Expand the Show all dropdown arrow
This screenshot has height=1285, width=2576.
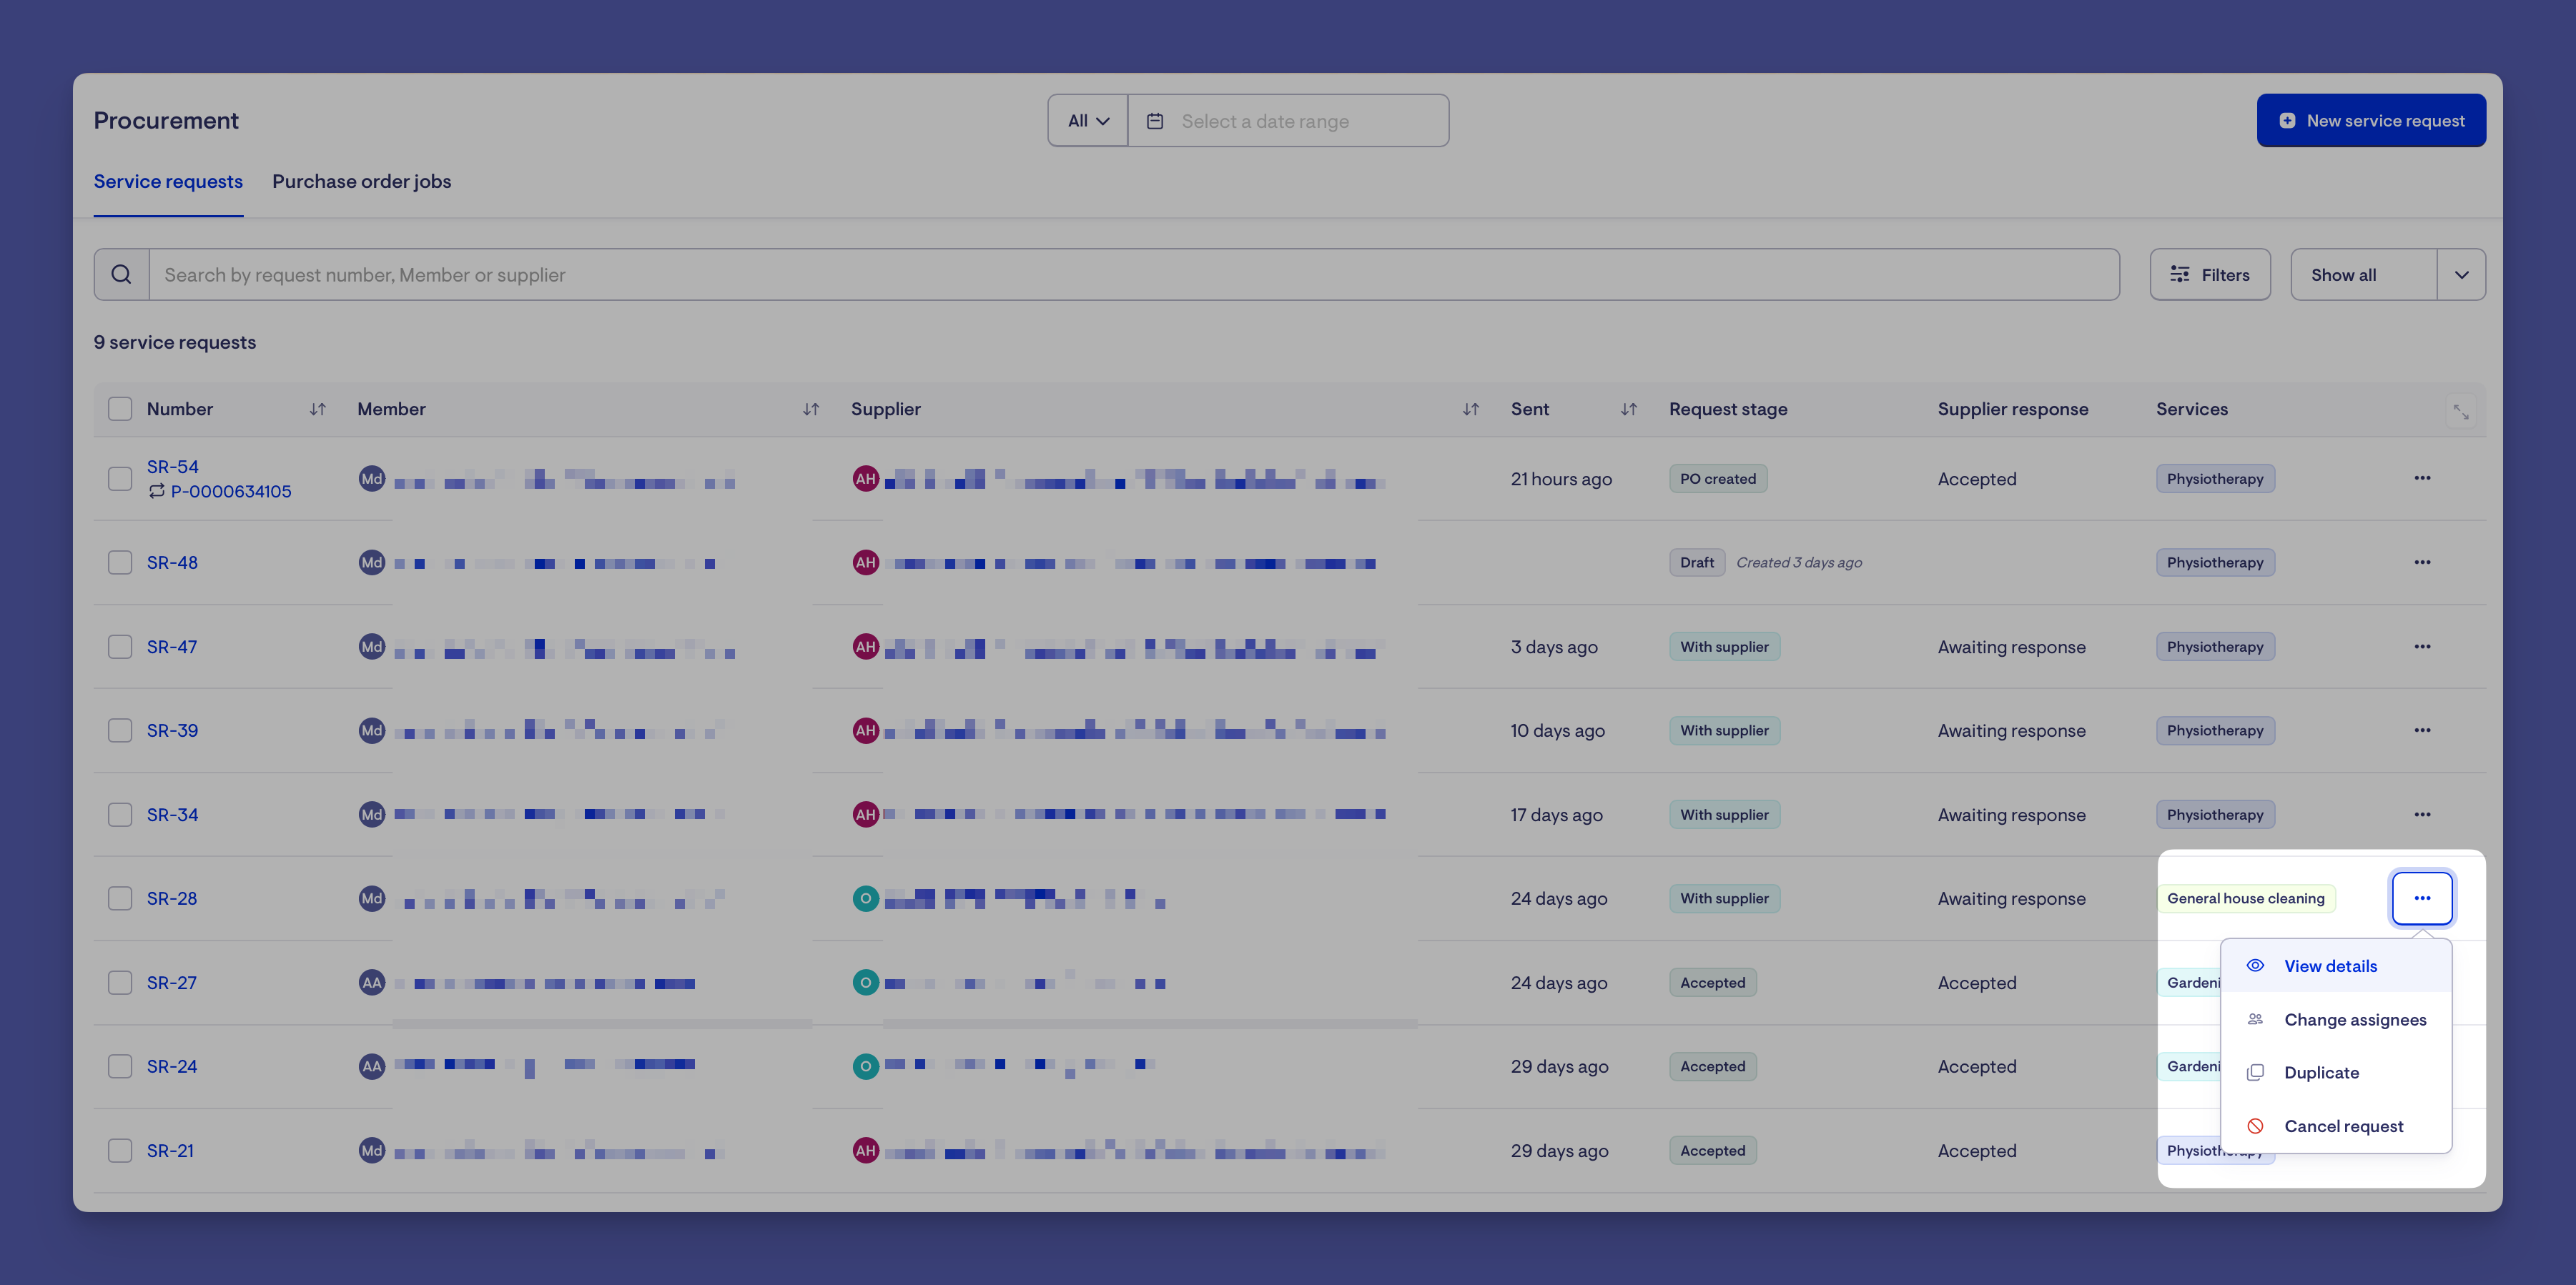[x=2461, y=274]
